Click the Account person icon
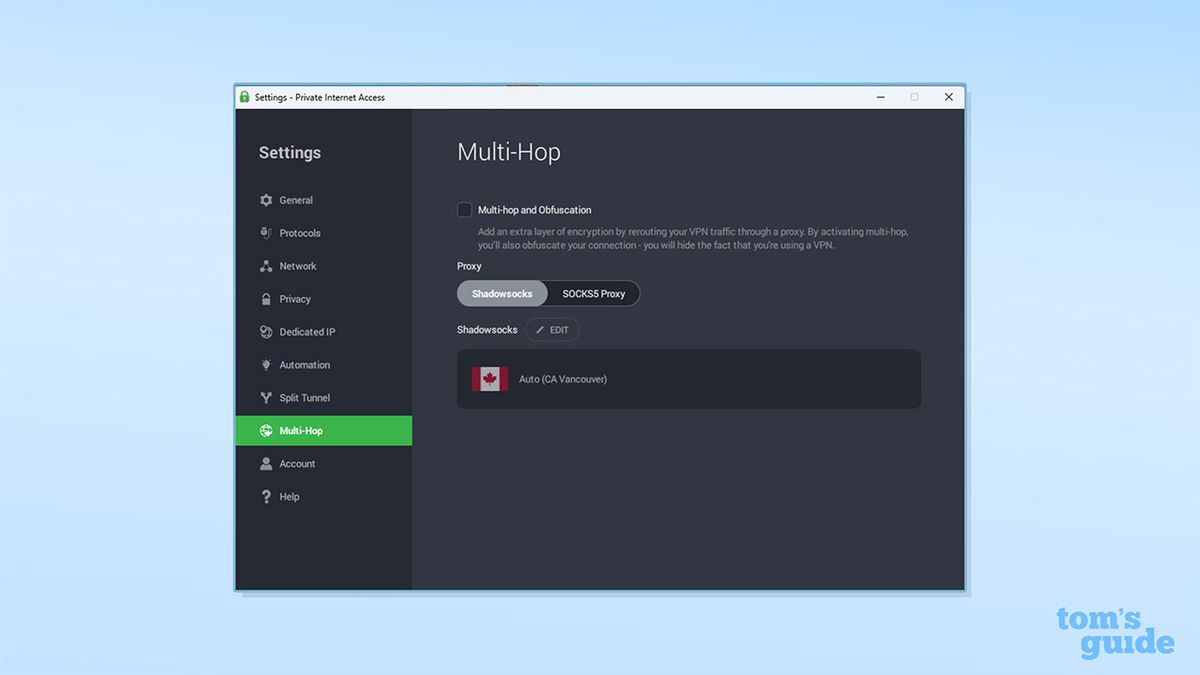 coord(266,464)
